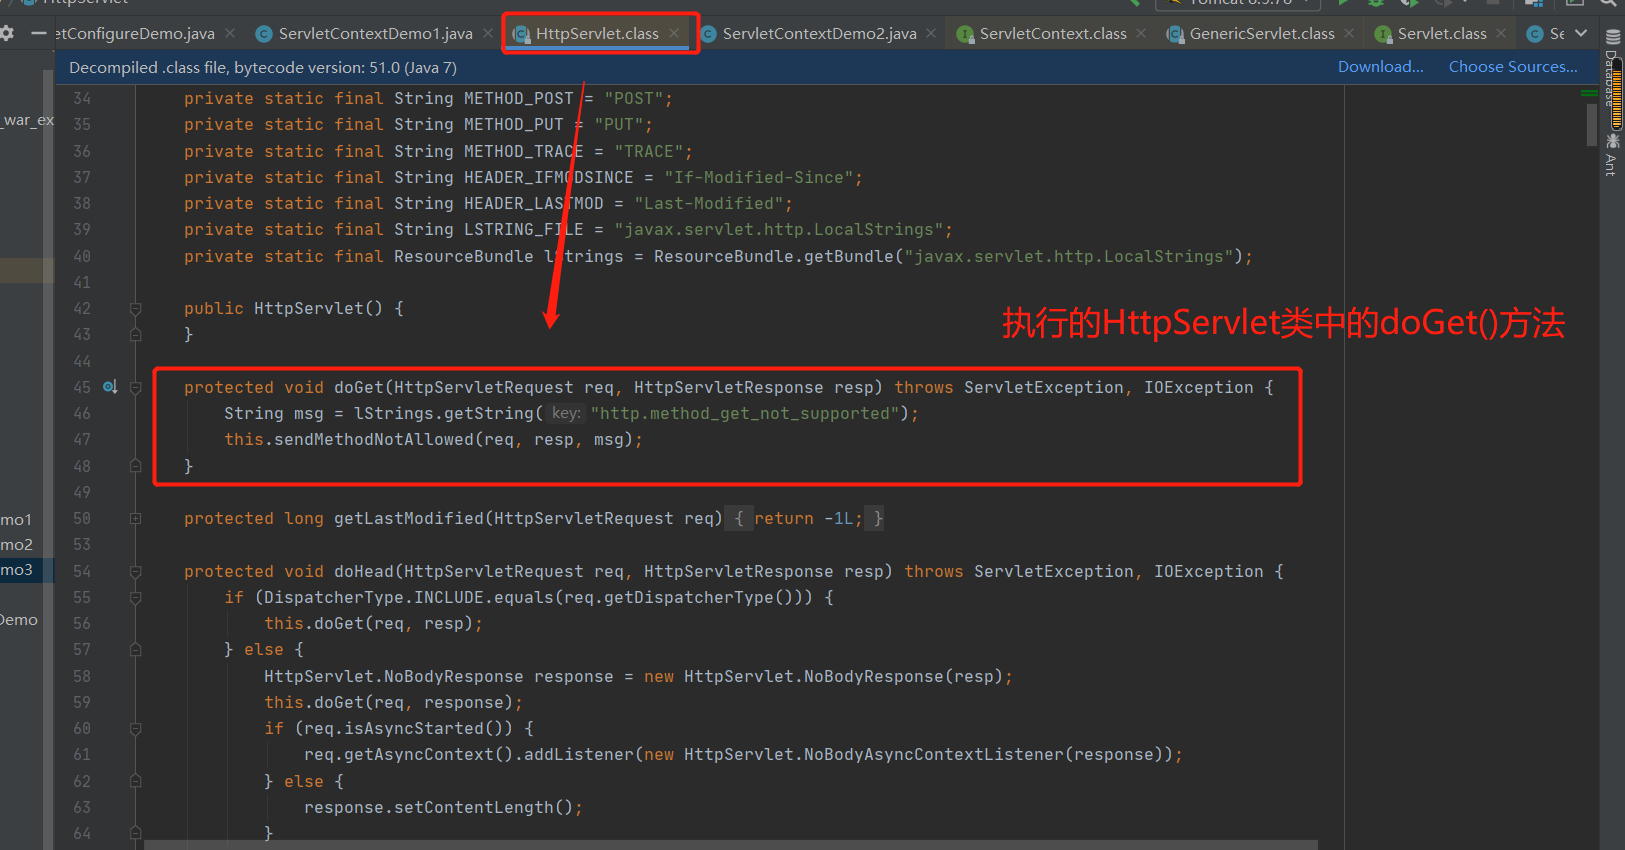The width and height of the screenshot is (1625, 850).
Task: Click the Download... sources link
Action: click(1381, 67)
